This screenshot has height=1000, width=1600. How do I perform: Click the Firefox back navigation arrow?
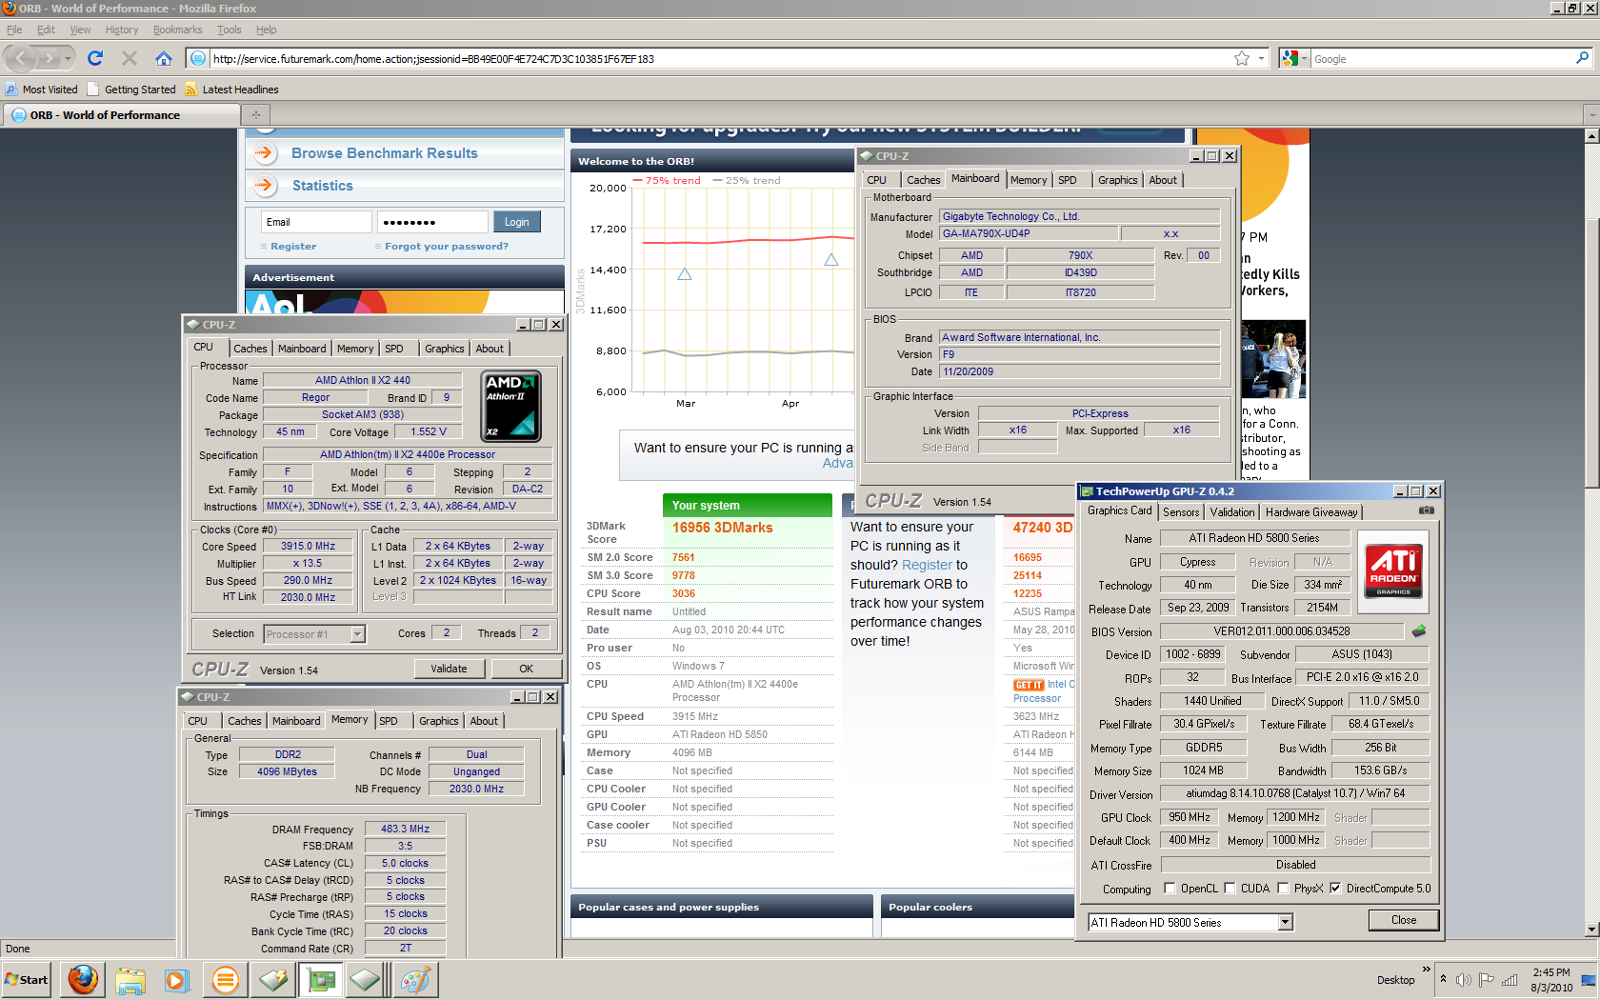pyautogui.click(x=20, y=58)
